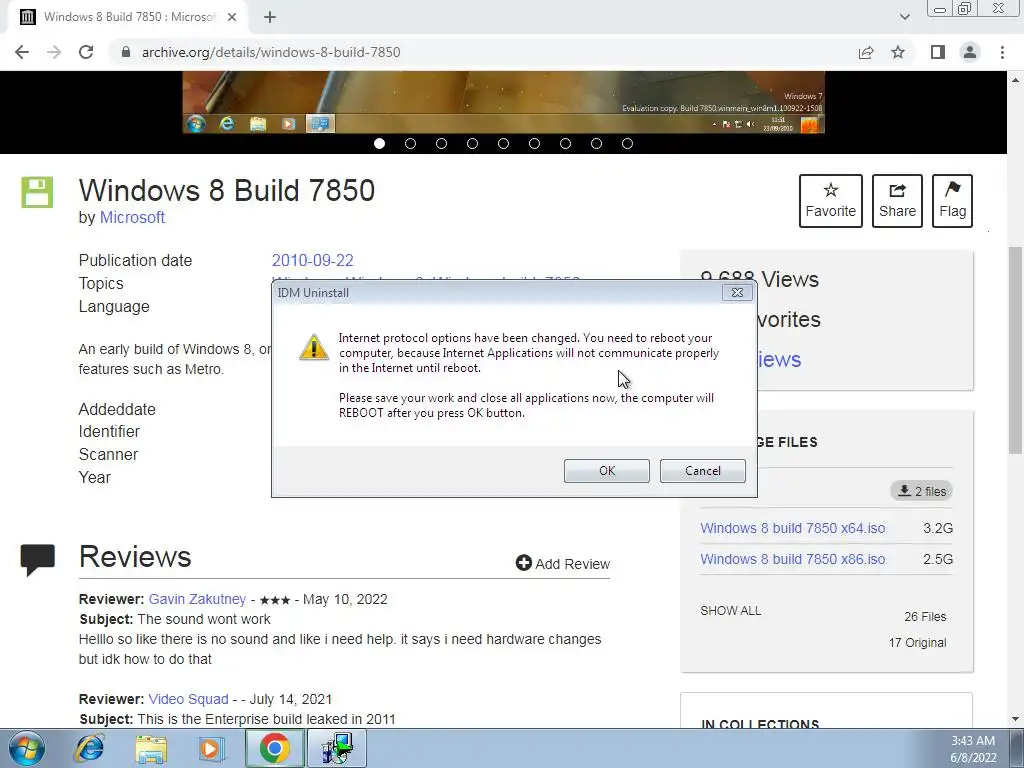
Task: Click the share page icon in address bar
Action: (866, 52)
